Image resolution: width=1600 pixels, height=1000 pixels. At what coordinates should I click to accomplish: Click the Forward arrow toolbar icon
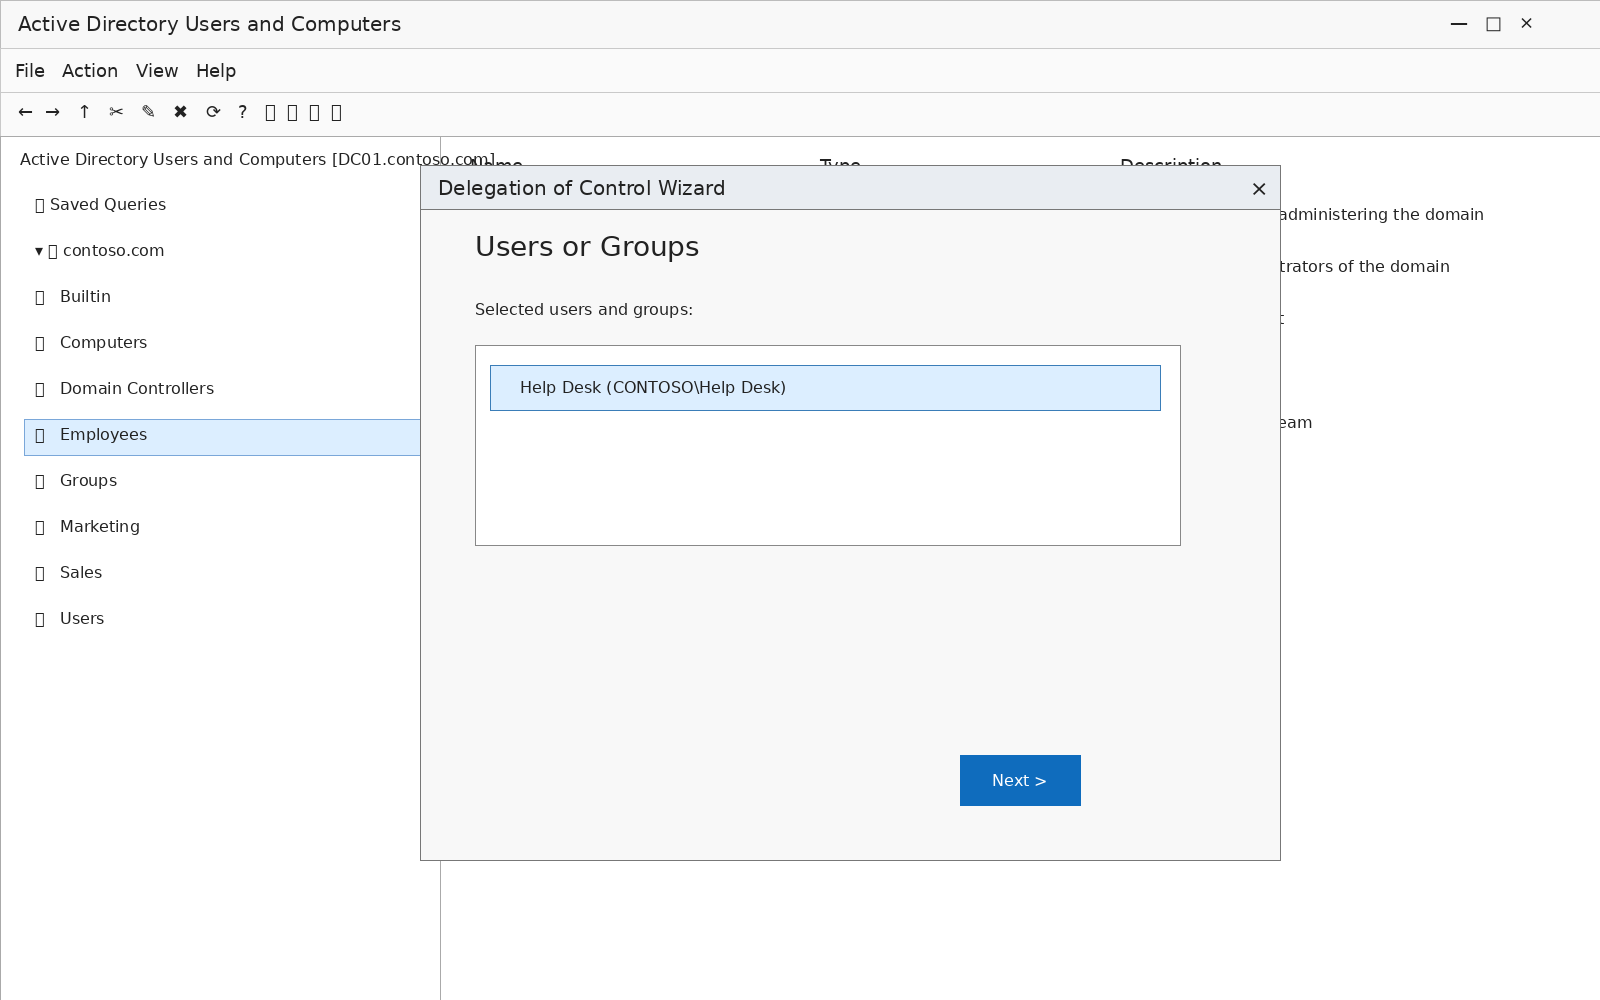click(53, 112)
